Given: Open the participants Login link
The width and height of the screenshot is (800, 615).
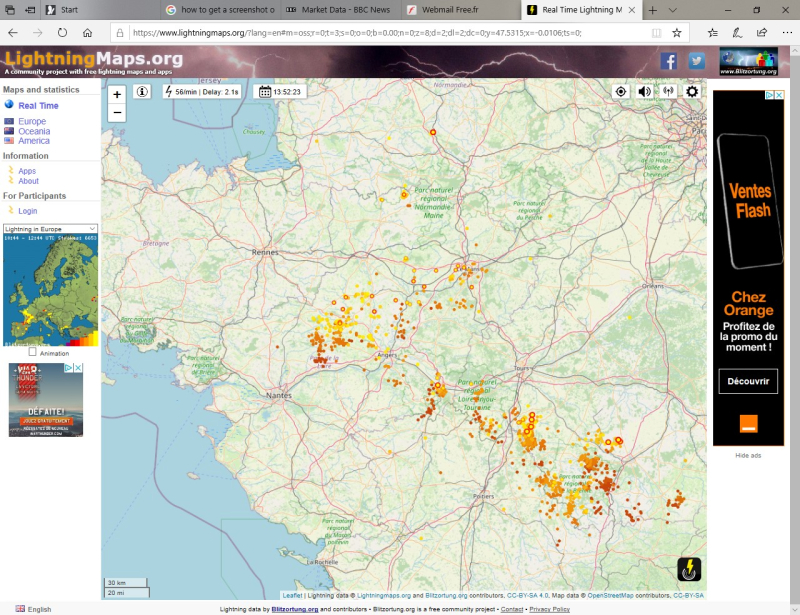Looking at the screenshot, I should pyautogui.click(x=28, y=211).
